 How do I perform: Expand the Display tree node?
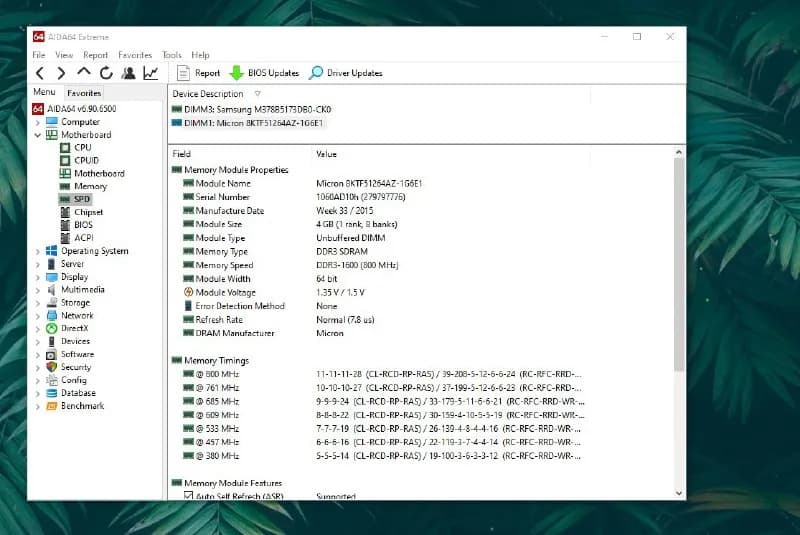tap(37, 277)
